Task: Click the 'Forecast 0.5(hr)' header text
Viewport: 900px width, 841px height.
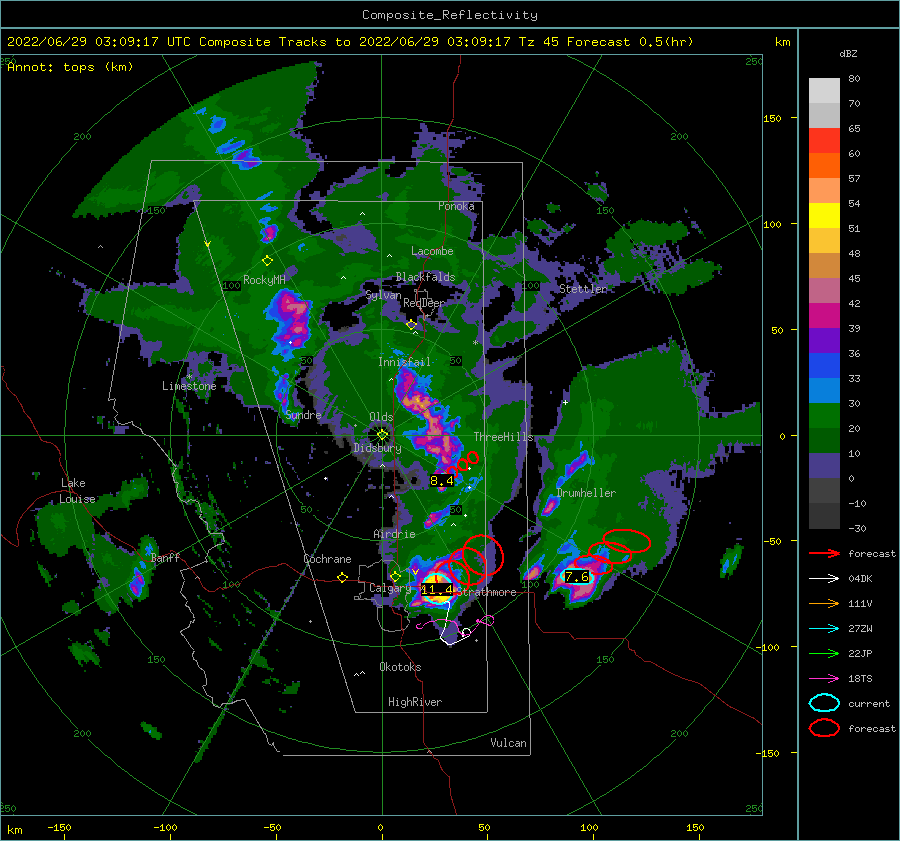Action: click(x=630, y=42)
